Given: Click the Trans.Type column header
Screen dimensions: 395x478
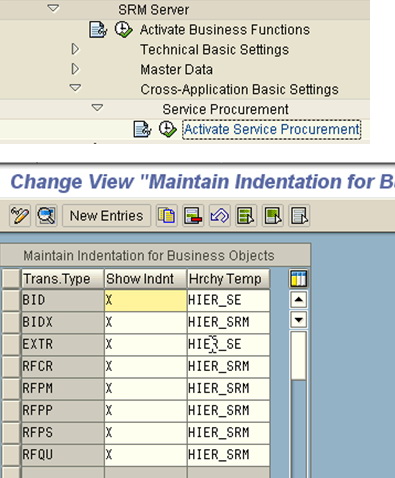Looking at the screenshot, I should point(63,279).
